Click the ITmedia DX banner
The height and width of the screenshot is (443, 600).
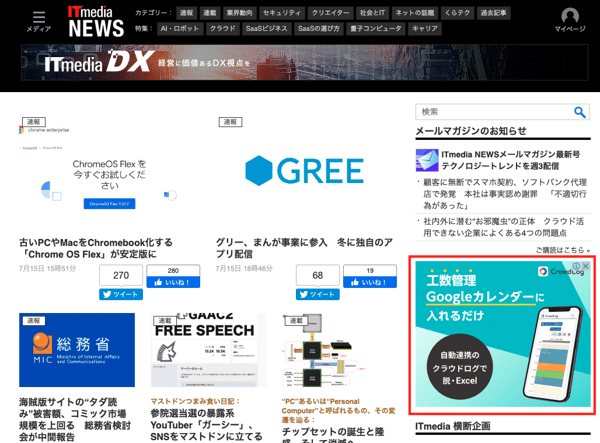point(304,62)
